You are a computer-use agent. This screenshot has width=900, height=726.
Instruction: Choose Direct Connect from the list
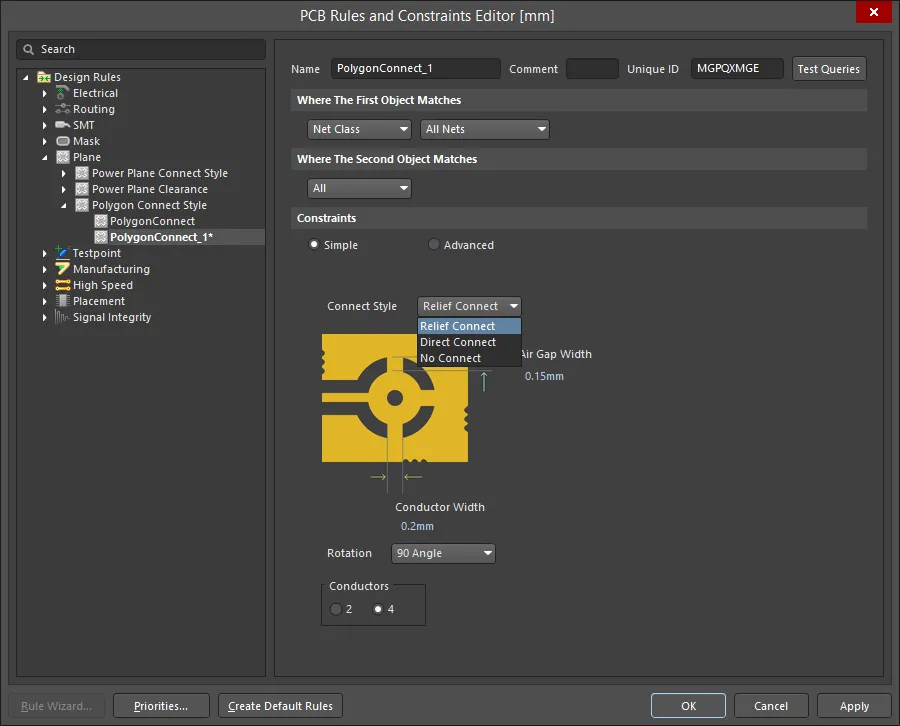click(x=470, y=342)
